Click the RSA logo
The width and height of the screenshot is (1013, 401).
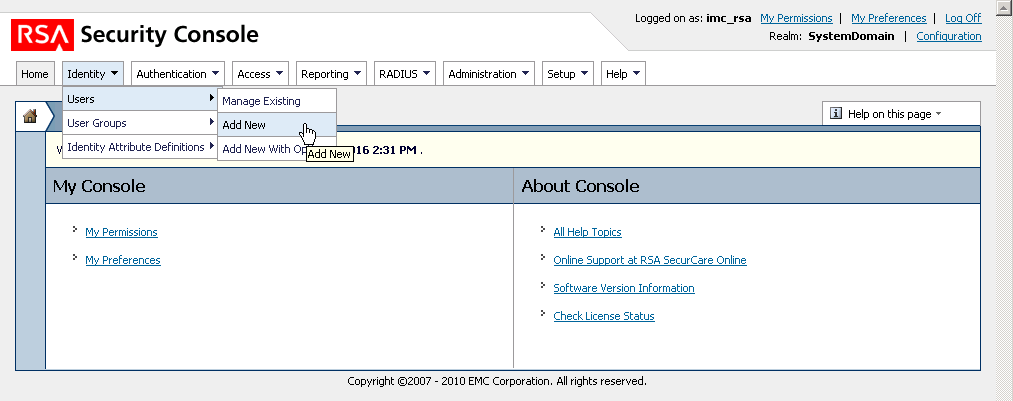click(42, 35)
